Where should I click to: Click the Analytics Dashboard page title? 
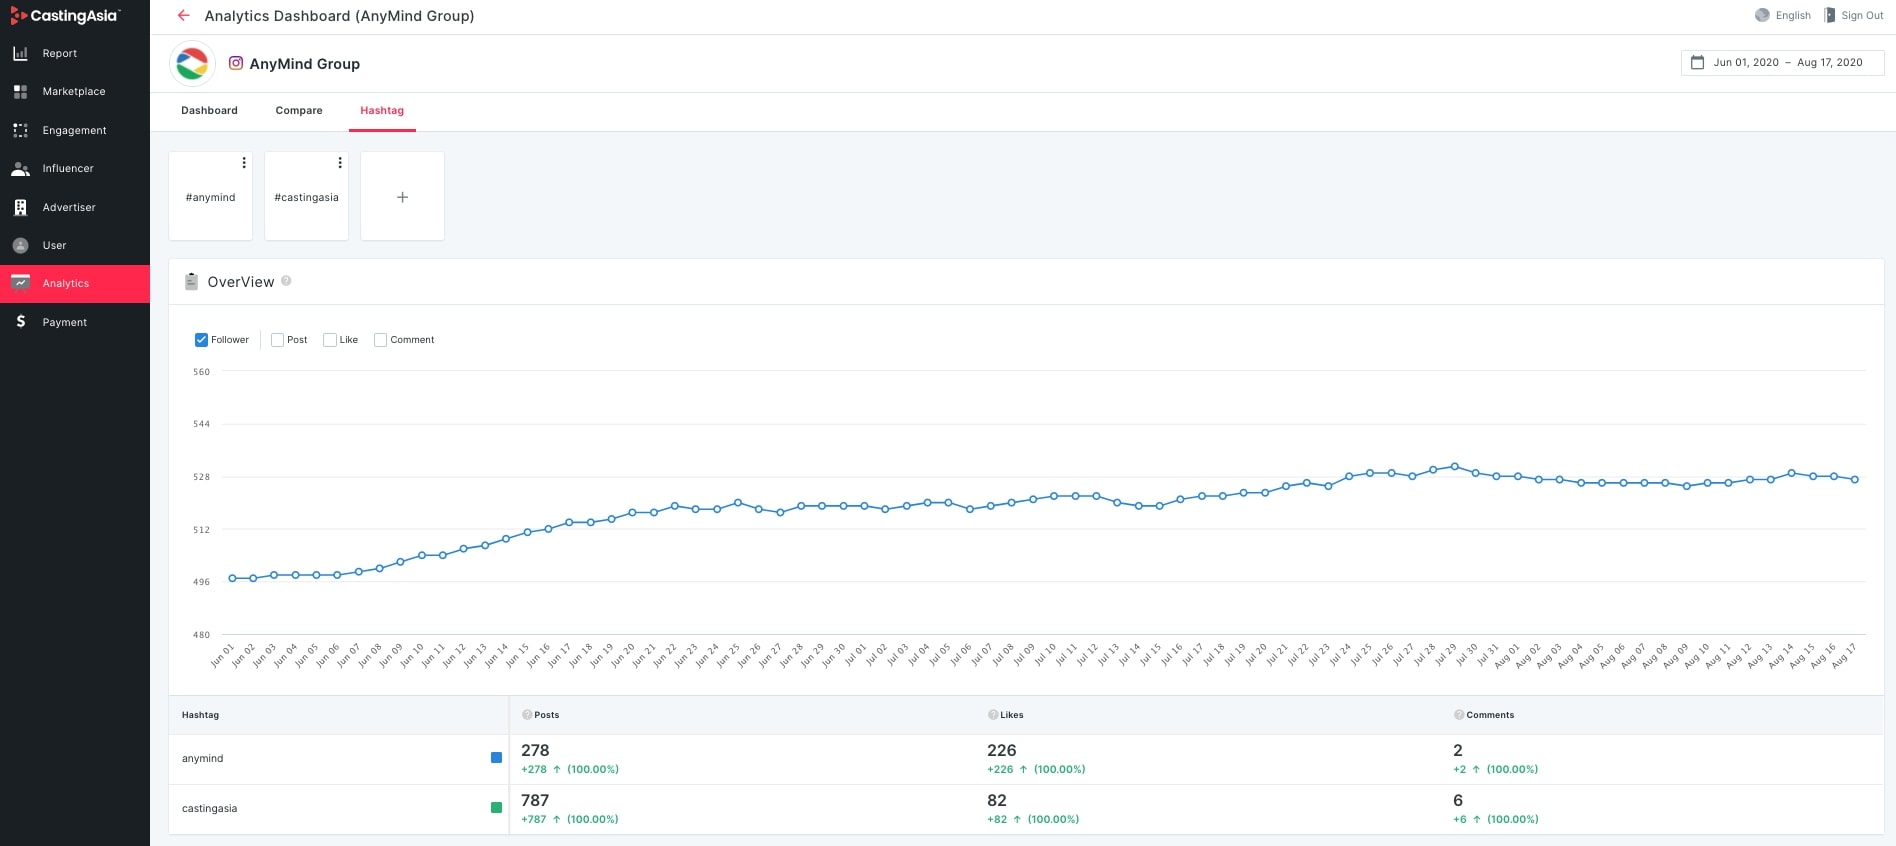pos(339,16)
